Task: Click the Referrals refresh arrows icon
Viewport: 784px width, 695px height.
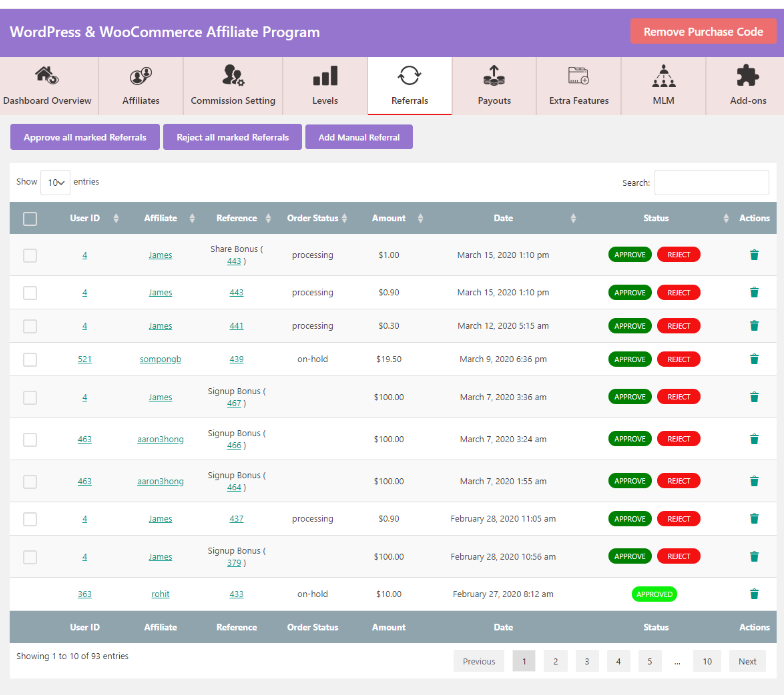Action: pos(410,76)
